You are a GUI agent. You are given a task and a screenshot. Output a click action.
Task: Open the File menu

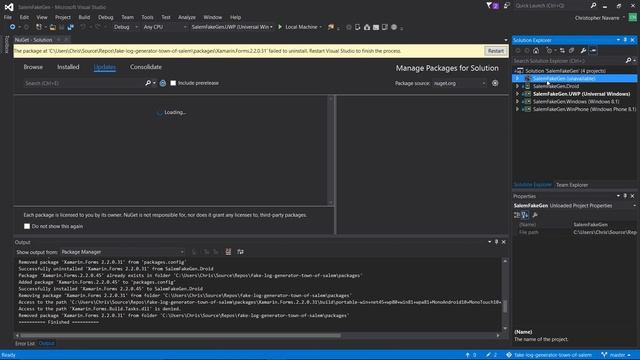(8, 17)
